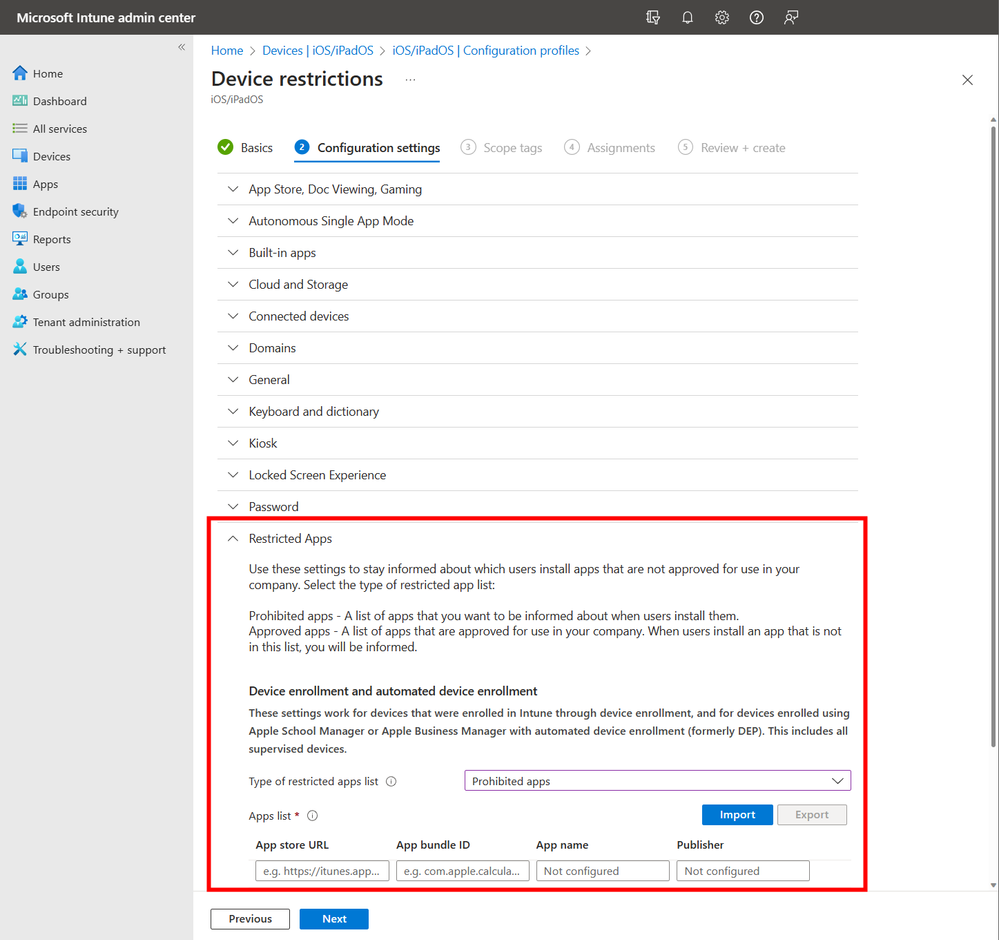Viewport: 999px width, 940px height.
Task: Expand the Built-in apps section
Action: (x=538, y=253)
